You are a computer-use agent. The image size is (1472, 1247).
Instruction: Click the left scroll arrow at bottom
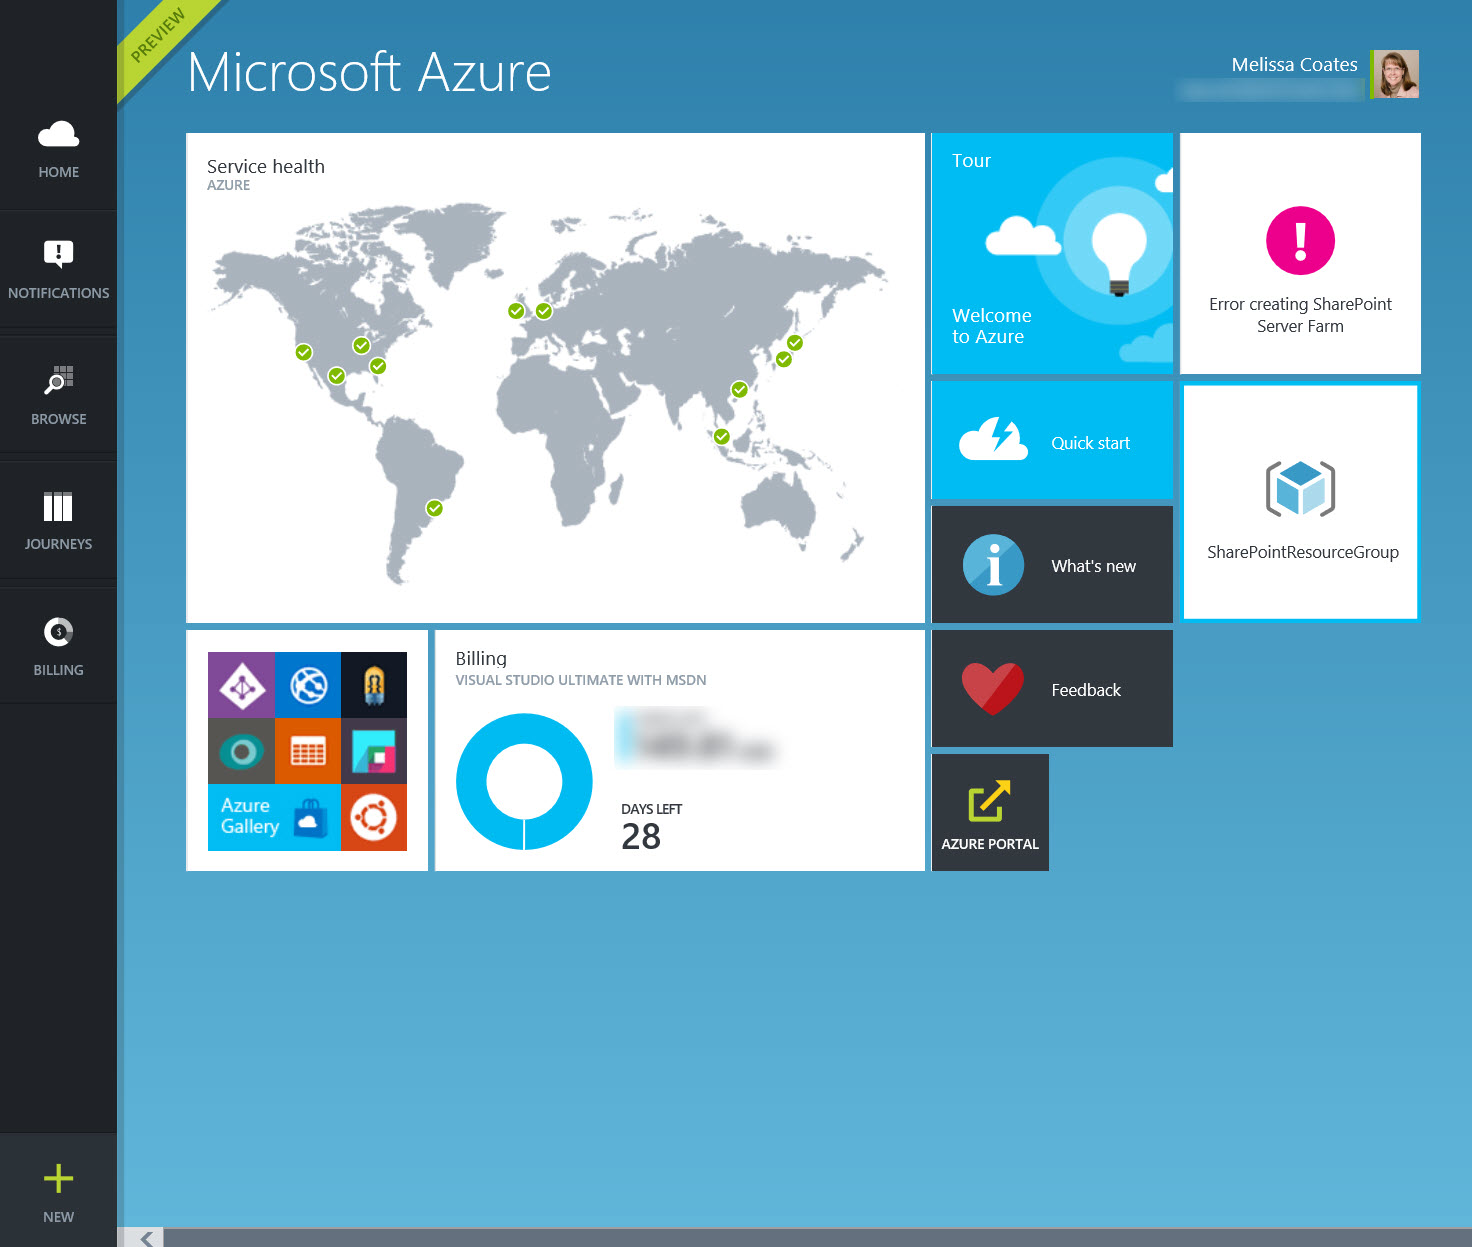[x=146, y=1238]
